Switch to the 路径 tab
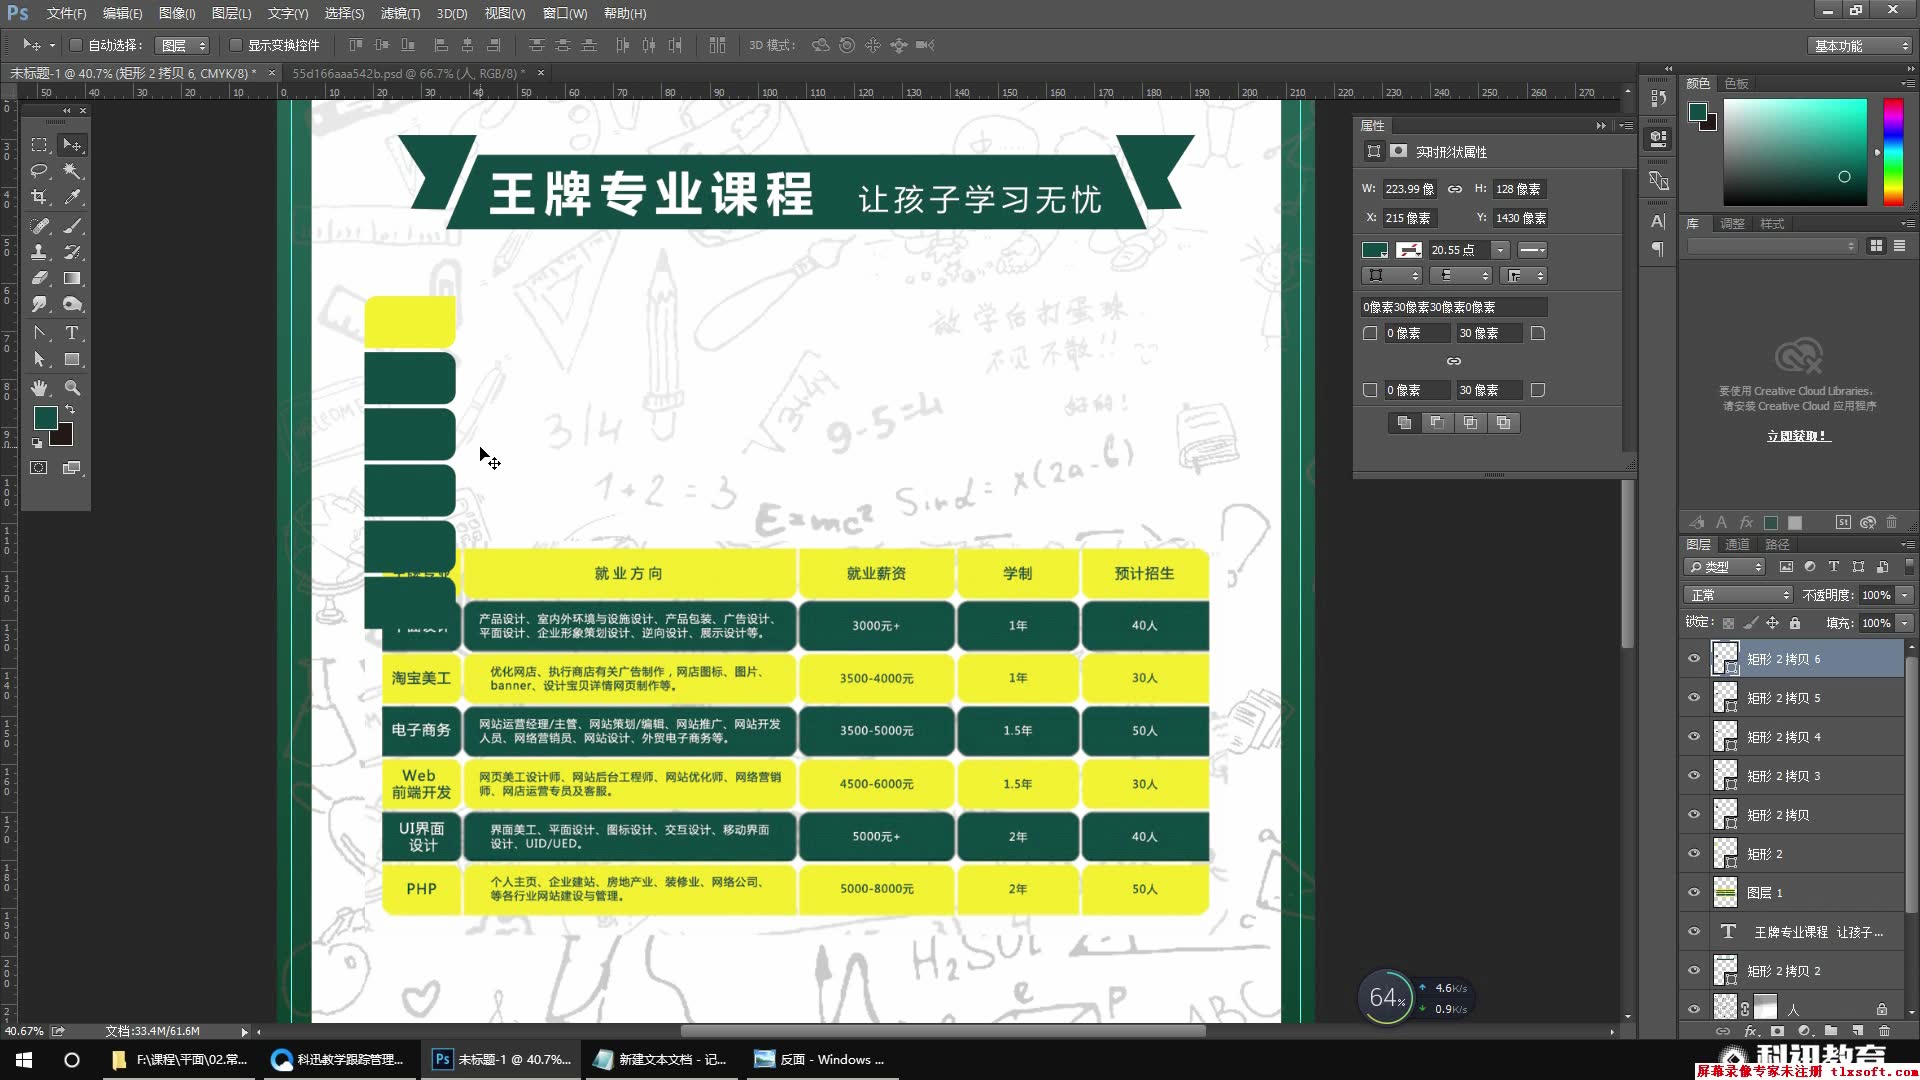This screenshot has width=1920, height=1080. point(1777,544)
